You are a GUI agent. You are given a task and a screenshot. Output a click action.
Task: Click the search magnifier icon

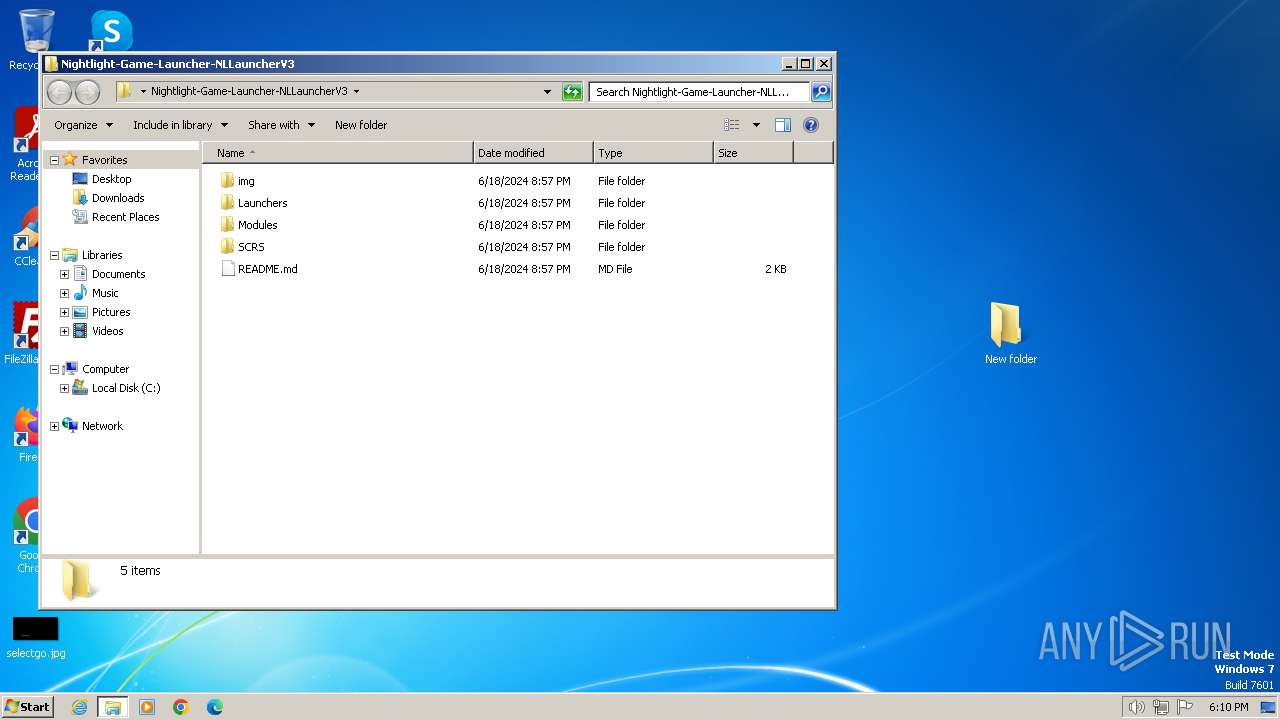pos(821,92)
